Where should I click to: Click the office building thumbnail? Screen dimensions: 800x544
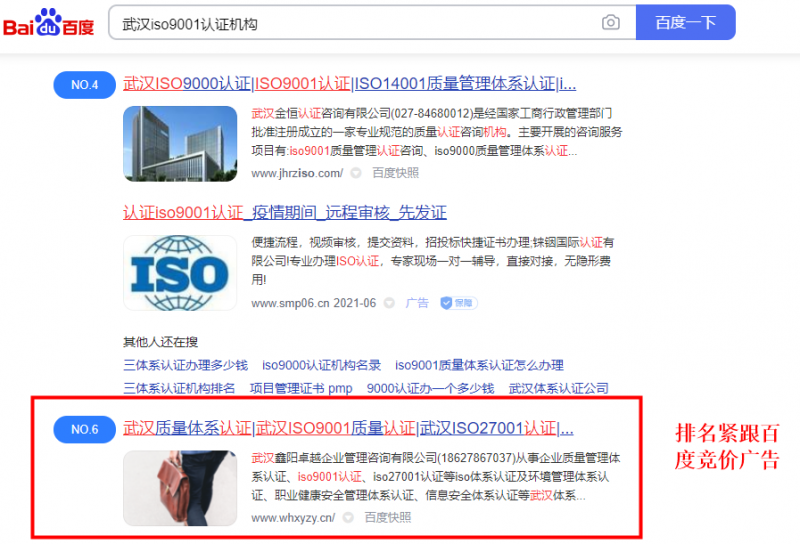174,144
